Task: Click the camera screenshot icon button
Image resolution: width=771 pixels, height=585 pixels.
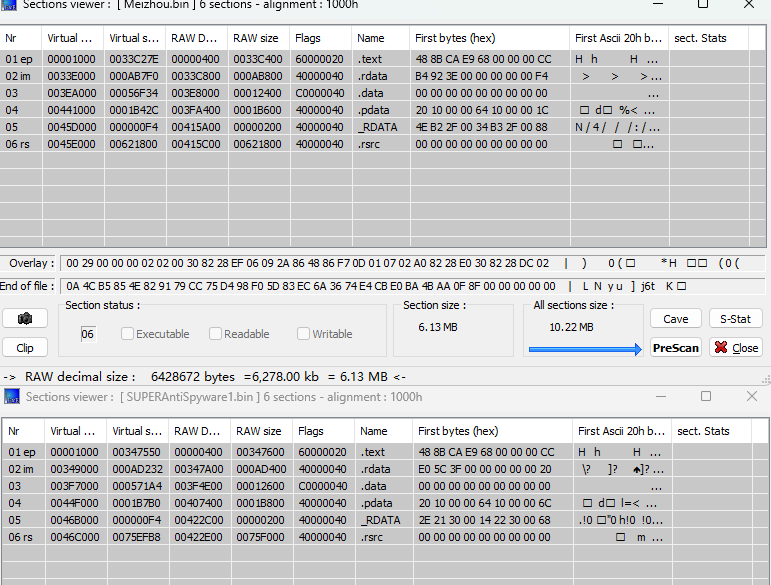Action: pos(25,319)
